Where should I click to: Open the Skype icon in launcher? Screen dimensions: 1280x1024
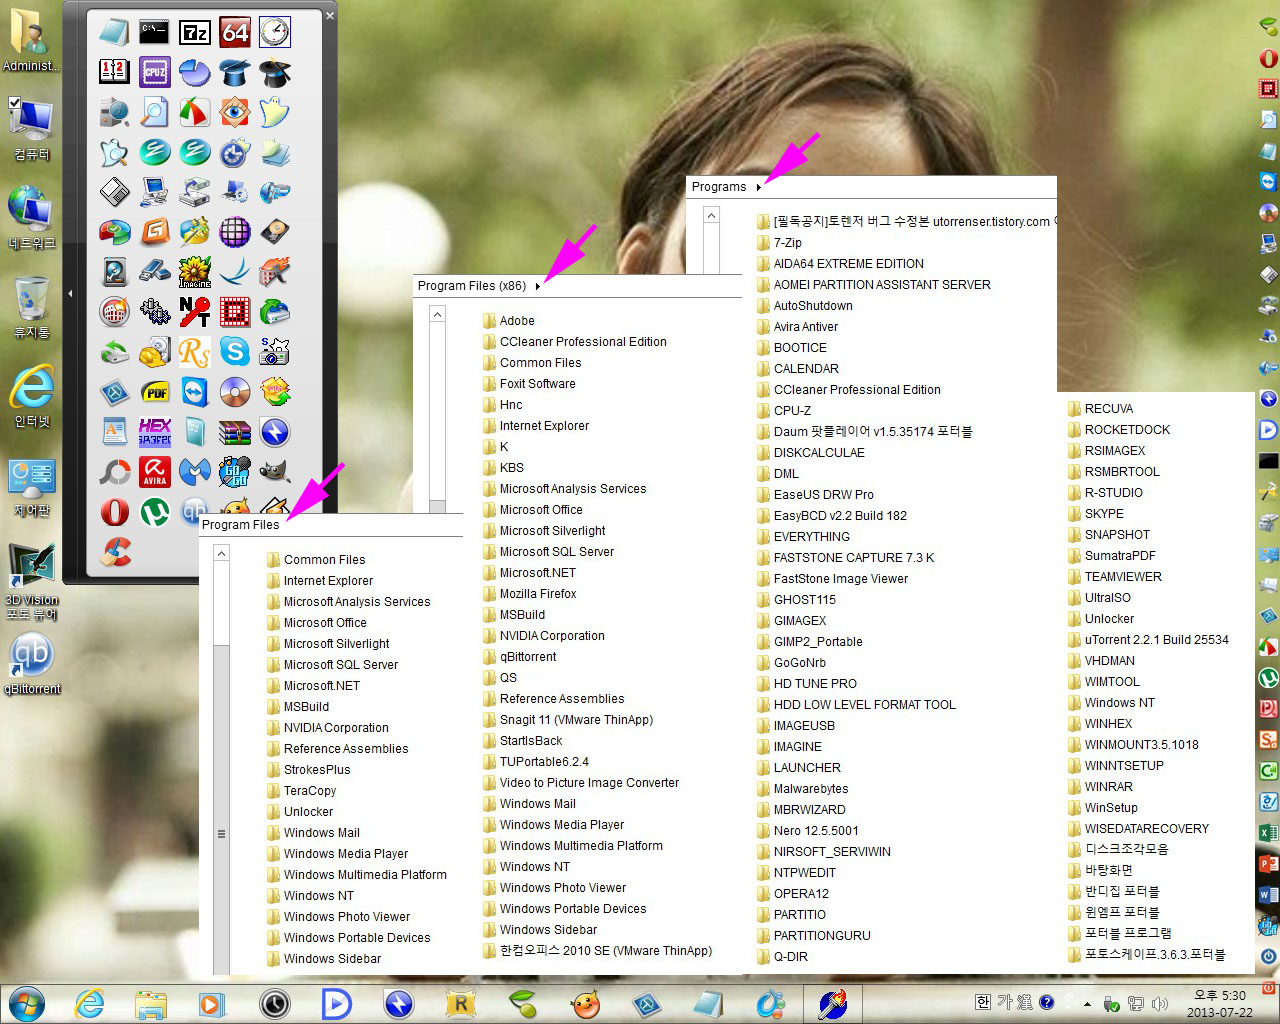coord(235,352)
